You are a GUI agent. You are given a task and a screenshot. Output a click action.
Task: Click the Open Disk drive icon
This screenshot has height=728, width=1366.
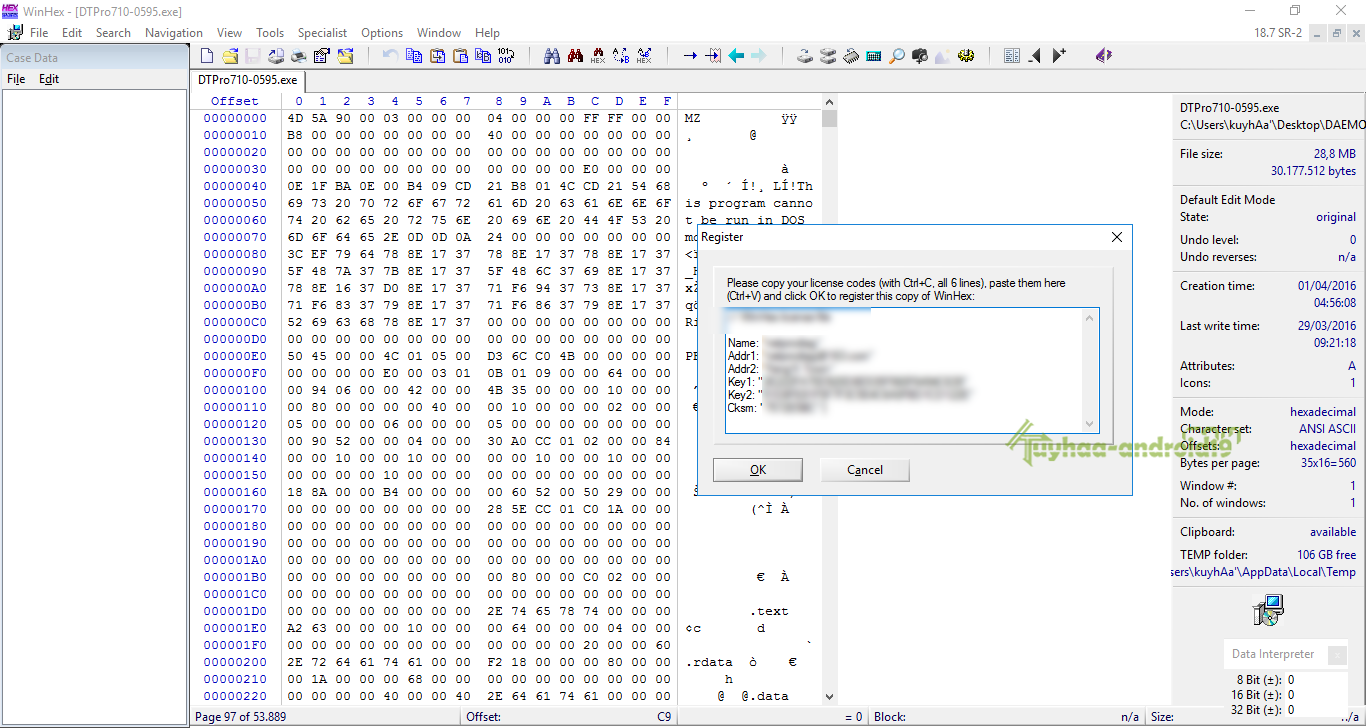point(805,56)
